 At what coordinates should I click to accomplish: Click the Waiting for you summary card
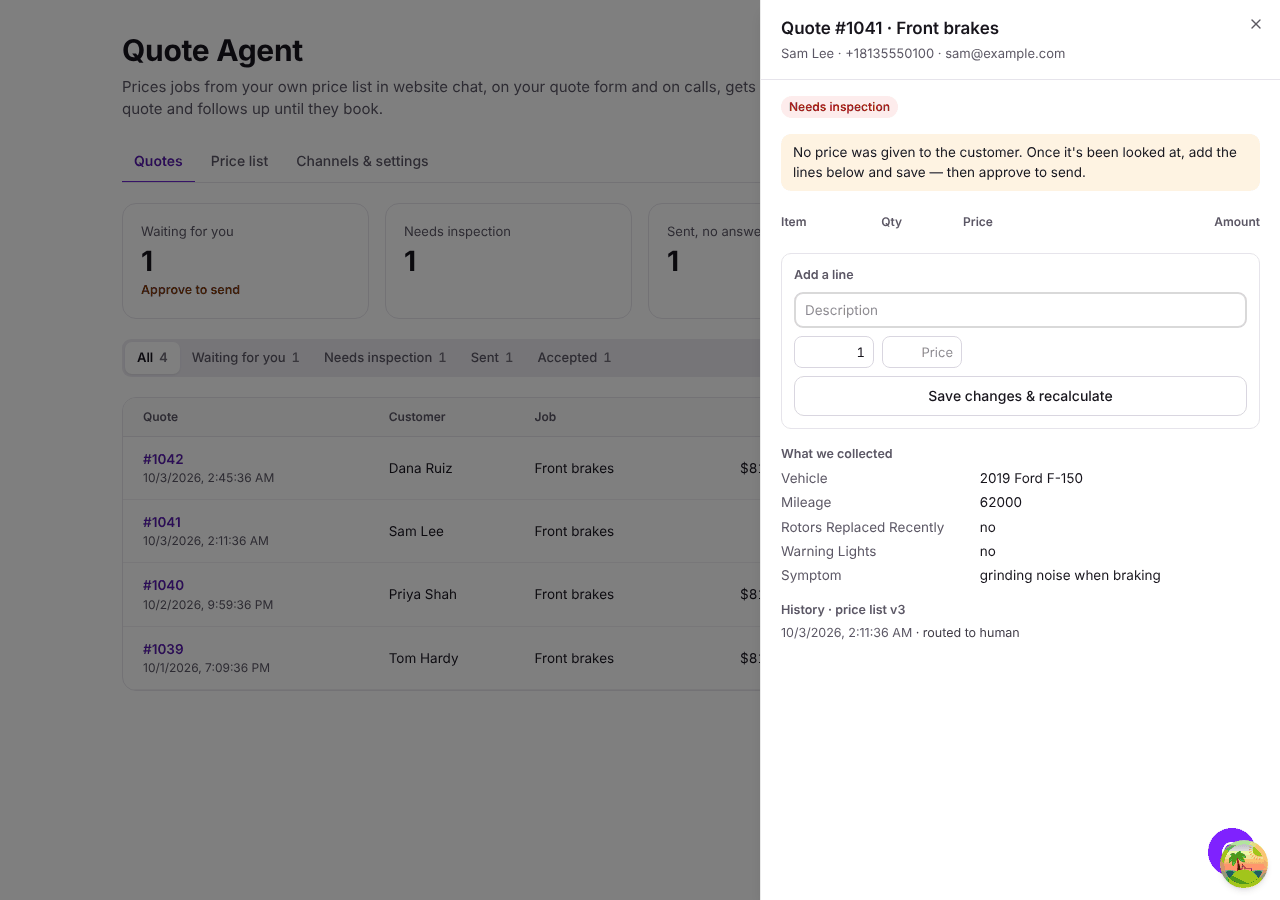pyautogui.click(x=245, y=261)
